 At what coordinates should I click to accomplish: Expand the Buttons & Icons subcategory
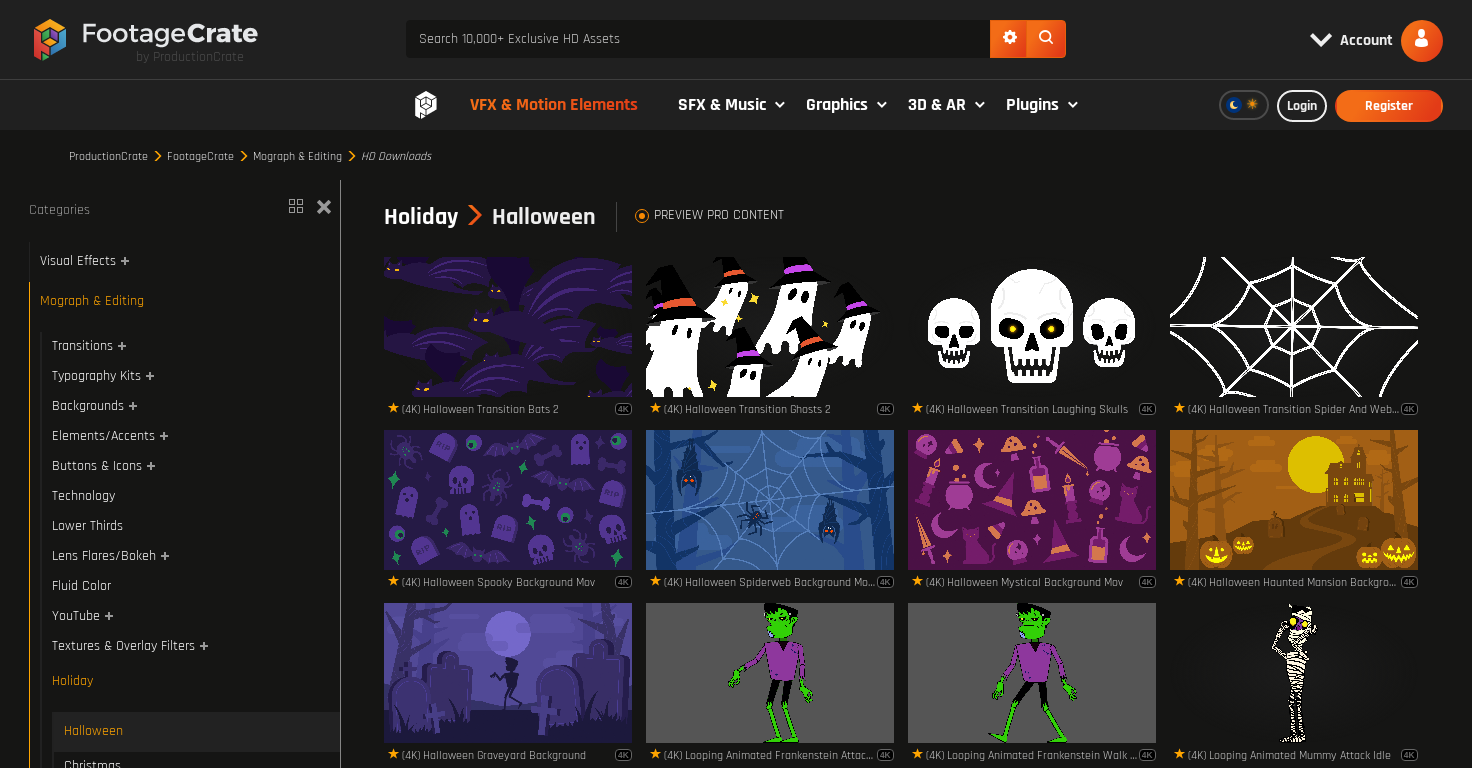151,466
